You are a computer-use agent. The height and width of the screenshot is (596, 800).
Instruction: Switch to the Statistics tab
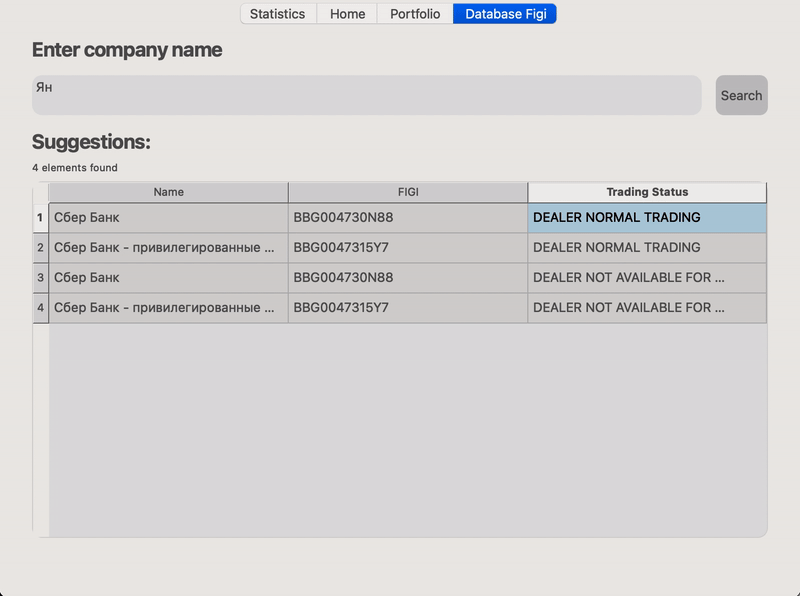pos(278,14)
